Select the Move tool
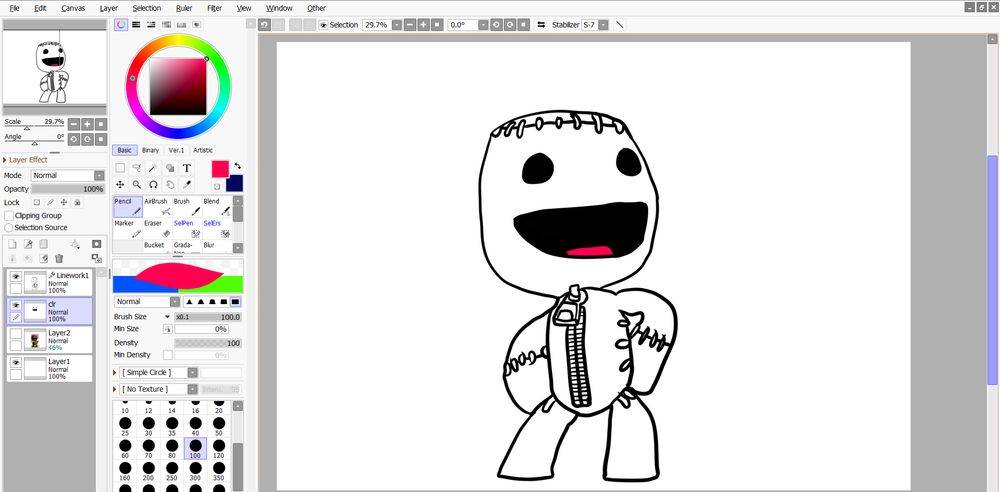This screenshot has height=492, width=1000. point(120,185)
